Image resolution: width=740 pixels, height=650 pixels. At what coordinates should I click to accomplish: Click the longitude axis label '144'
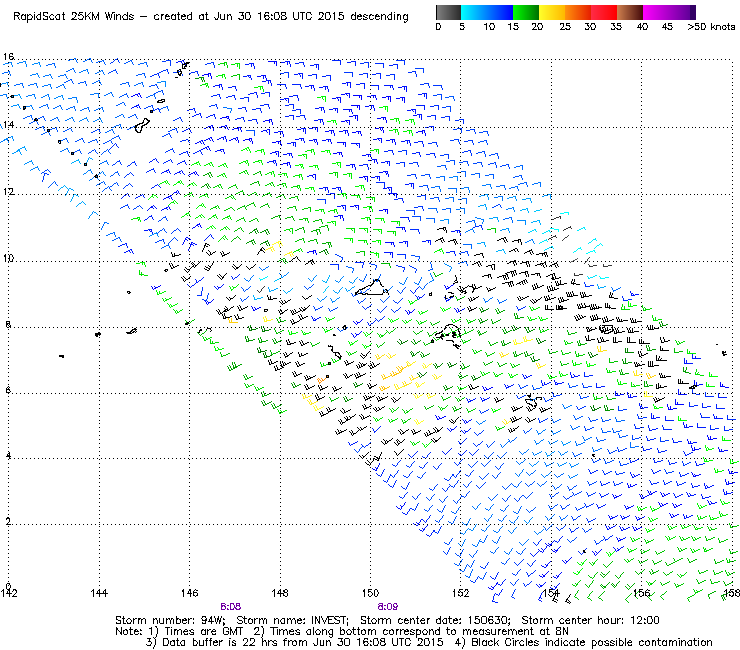coord(99,593)
